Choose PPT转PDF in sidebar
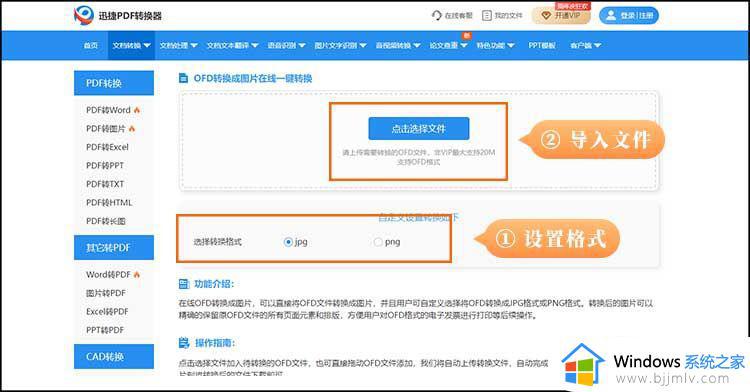 (x=105, y=330)
